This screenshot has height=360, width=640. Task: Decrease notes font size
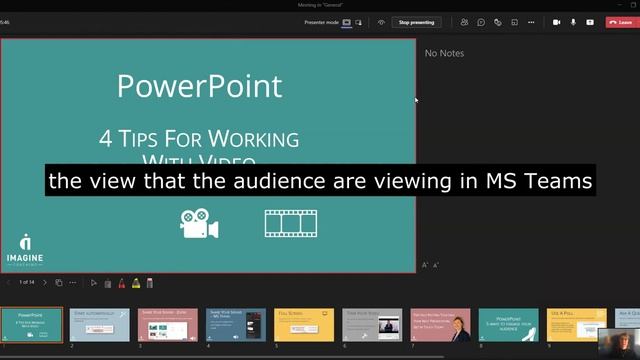tap(436, 265)
